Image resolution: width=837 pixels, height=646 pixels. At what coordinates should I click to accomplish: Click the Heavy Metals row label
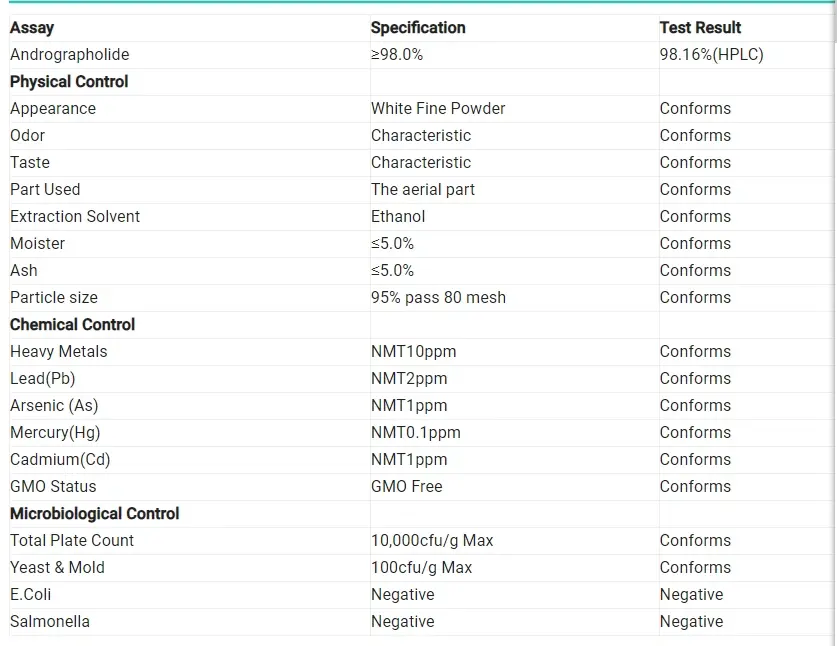tap(58, 352)
